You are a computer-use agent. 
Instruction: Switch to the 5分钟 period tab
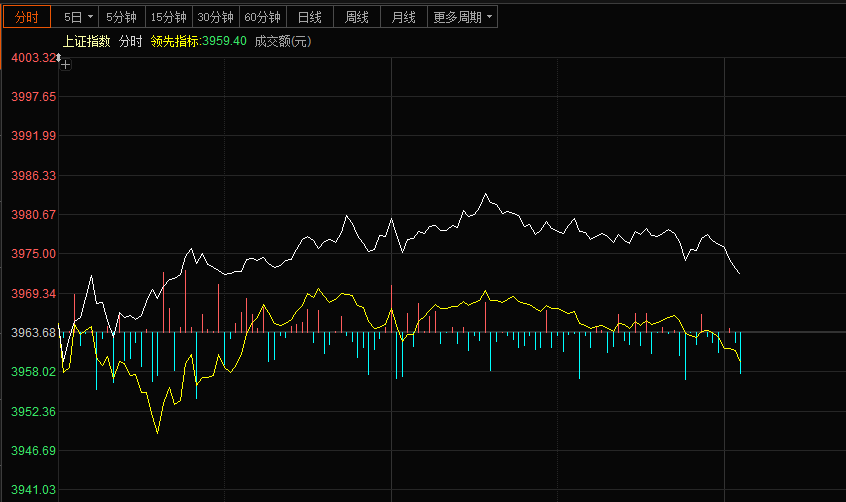pos(122,17)
